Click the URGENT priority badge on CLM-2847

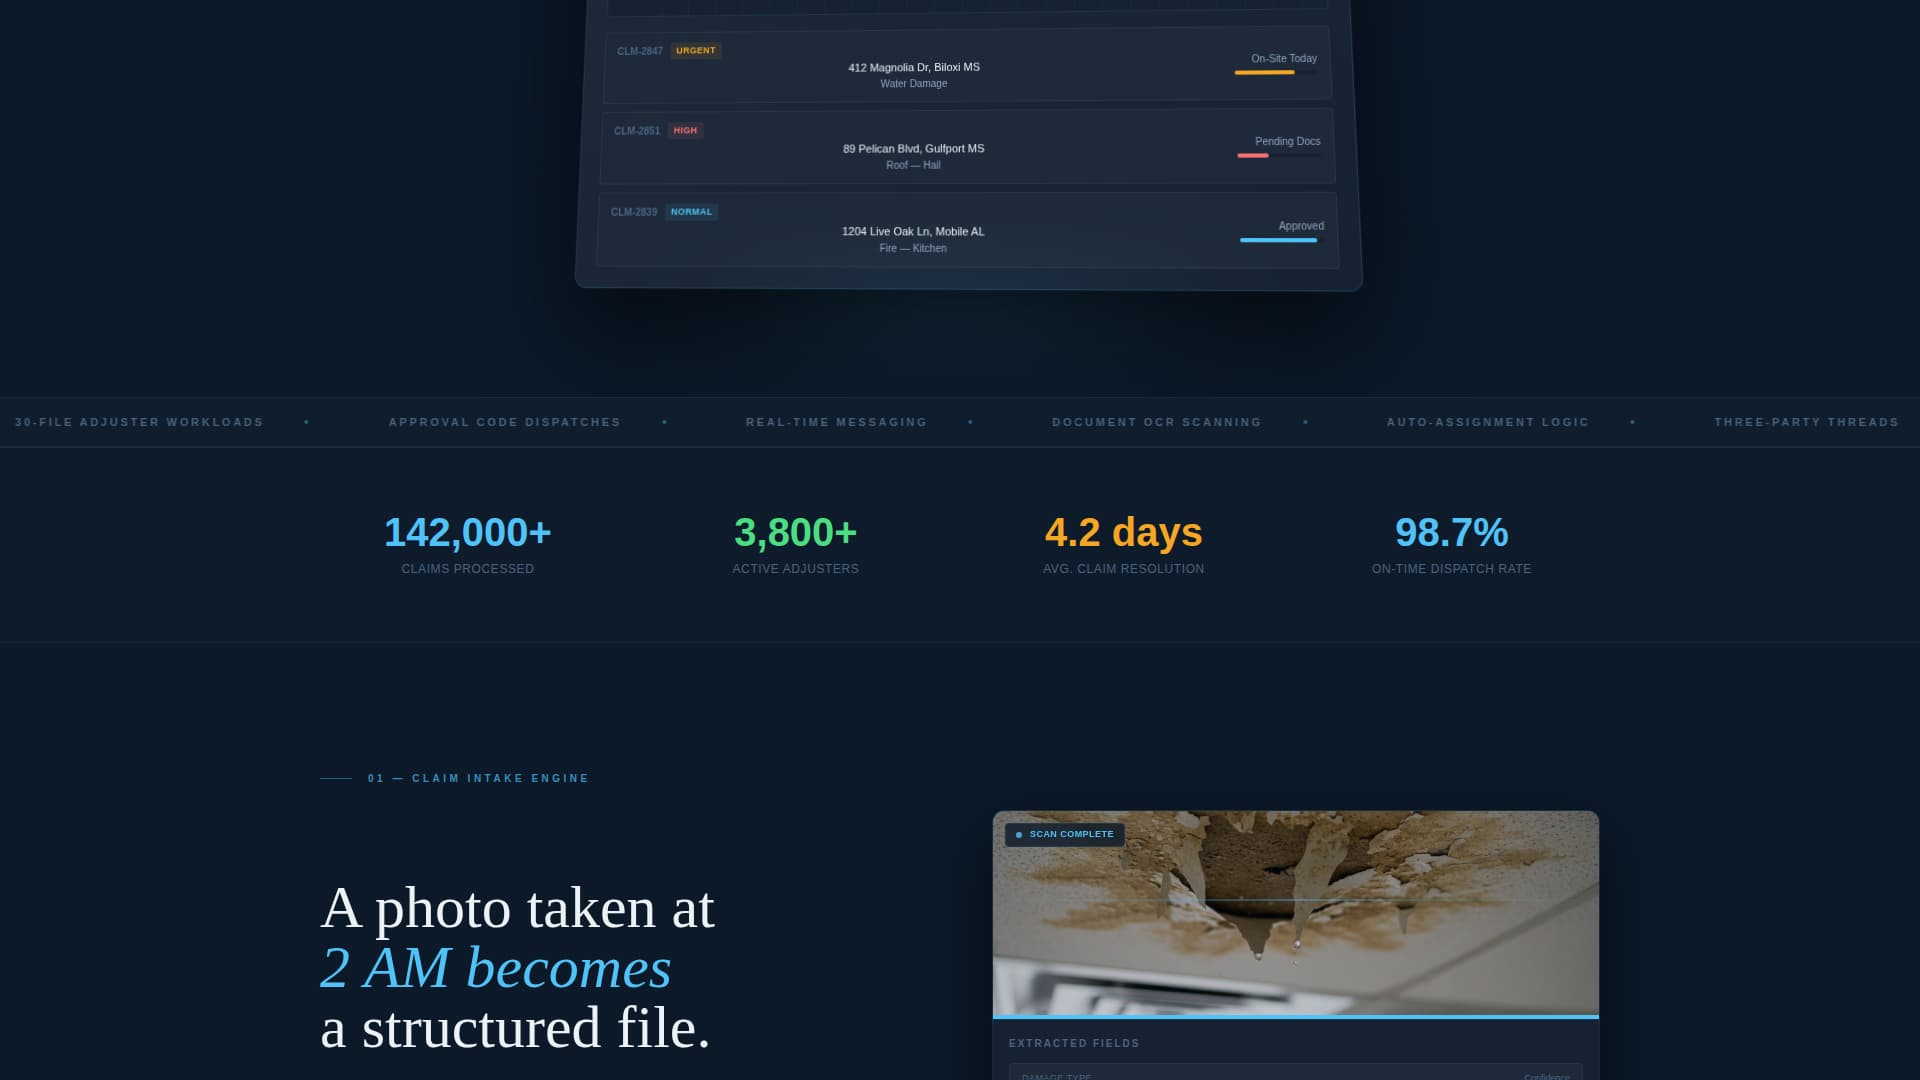click(x=694, y=50)
